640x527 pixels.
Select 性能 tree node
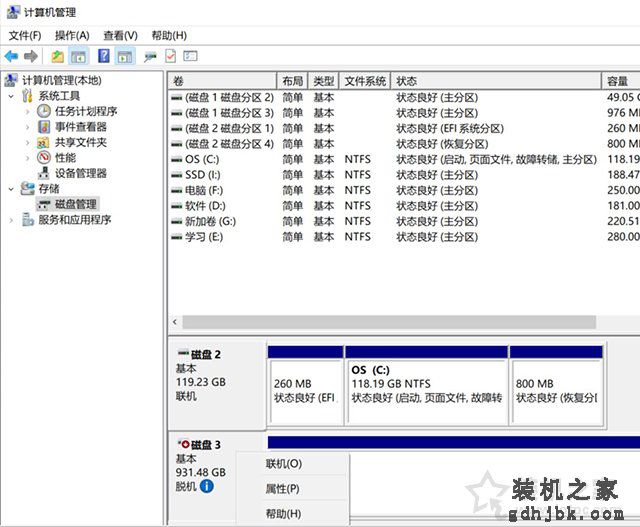[x=65, y=158]
